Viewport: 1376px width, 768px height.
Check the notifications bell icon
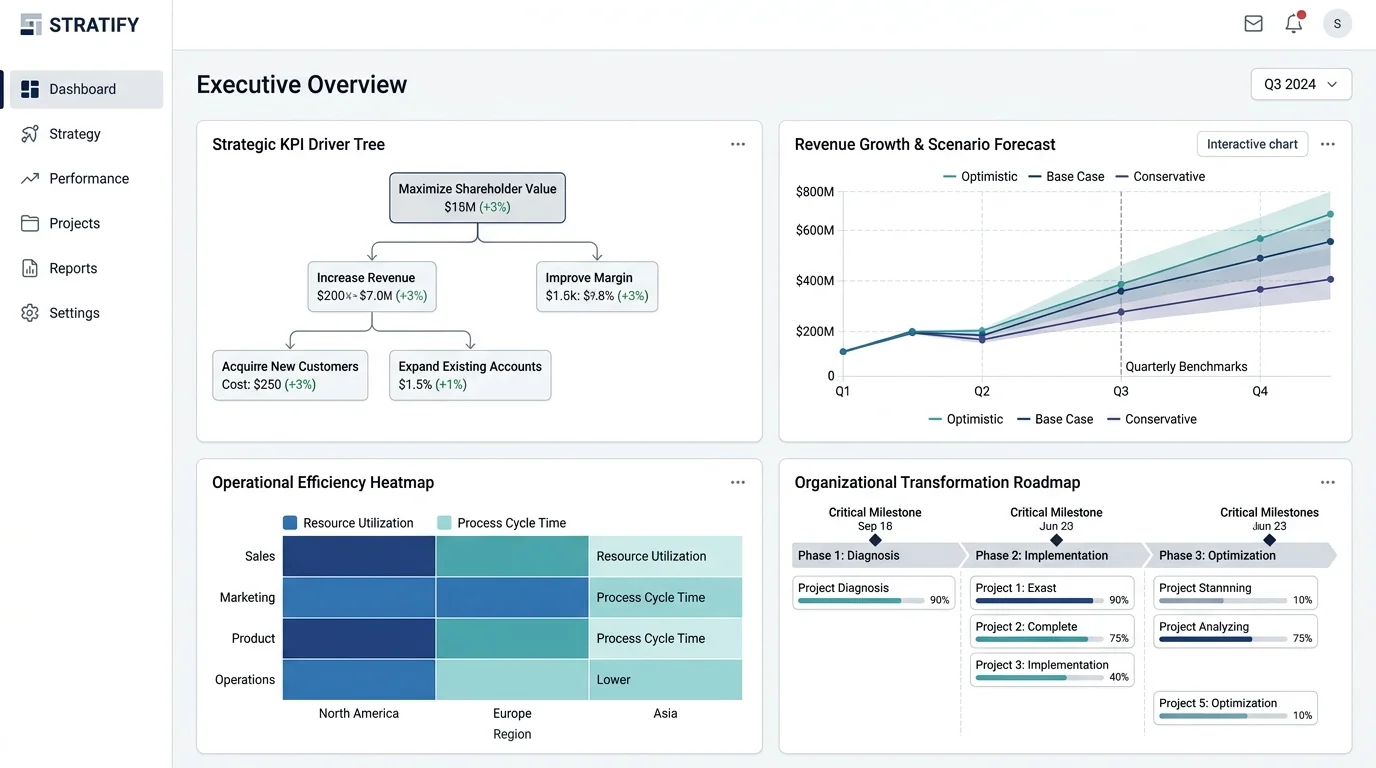click(1294, 24)
